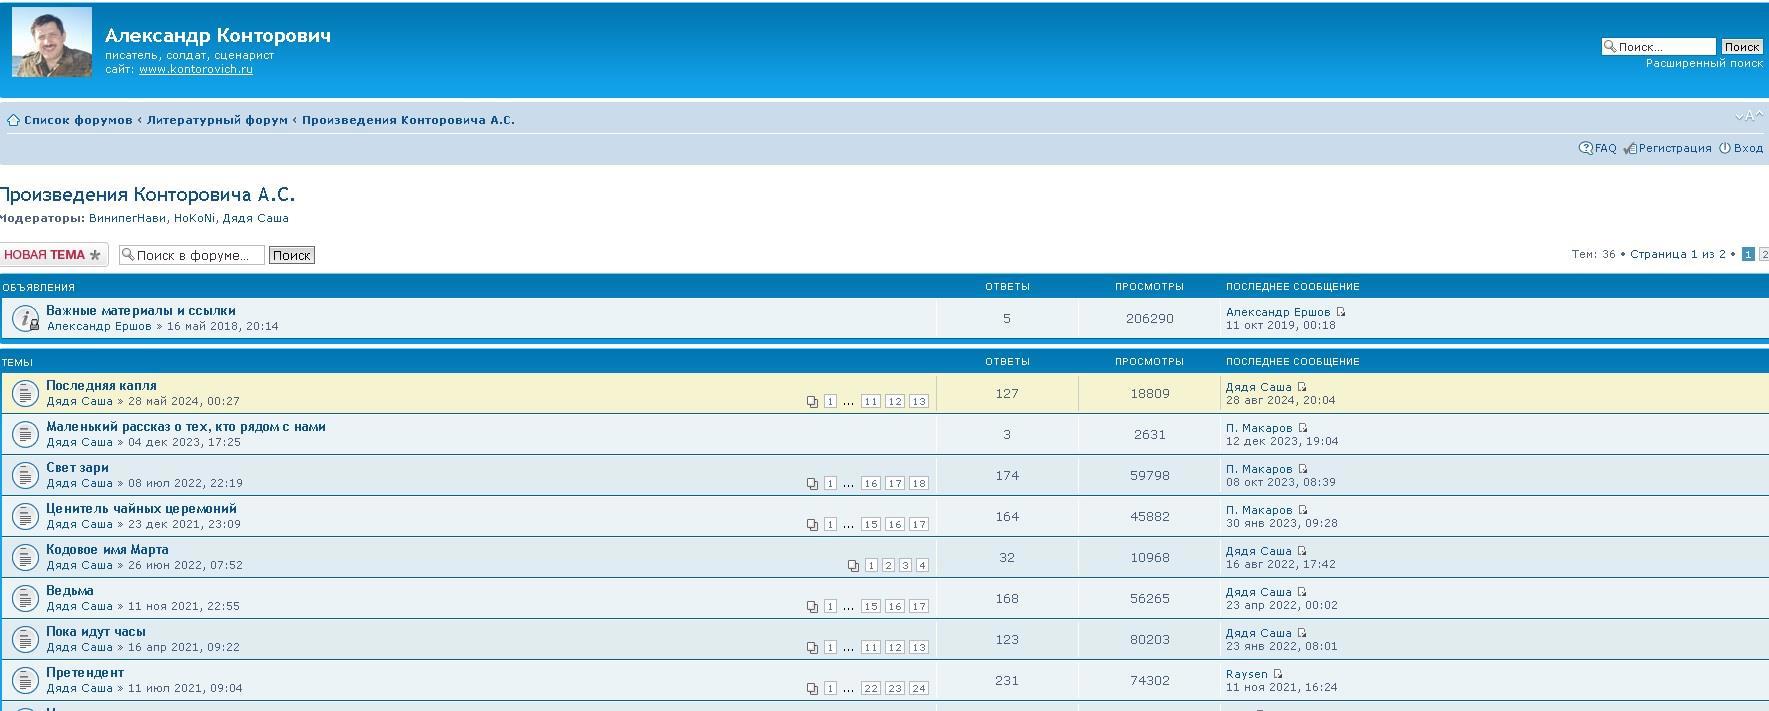Focus the Поиск в форуме input field
This screenshot has height=711, width=1769.
tap(192, 255)
